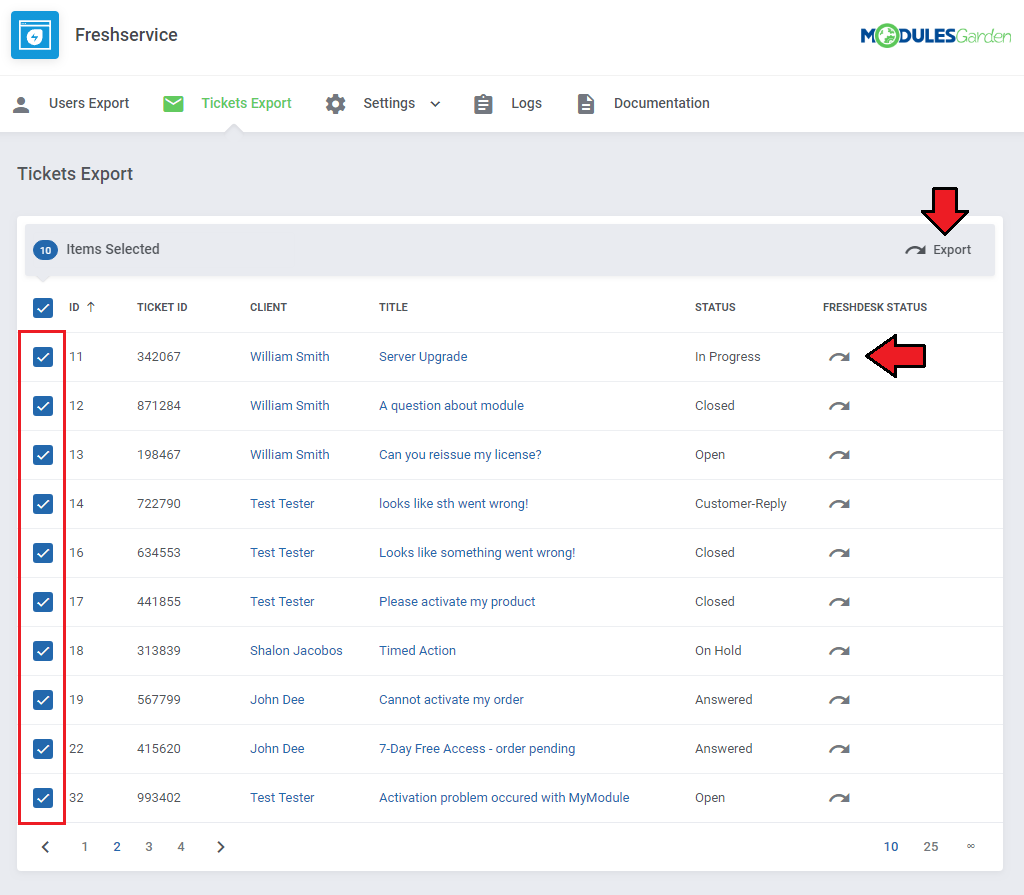Image resolution: width=1024 pixels, height=895 pixels.
Task: Click the '10' items selected badge
Action: pos(45,250)
